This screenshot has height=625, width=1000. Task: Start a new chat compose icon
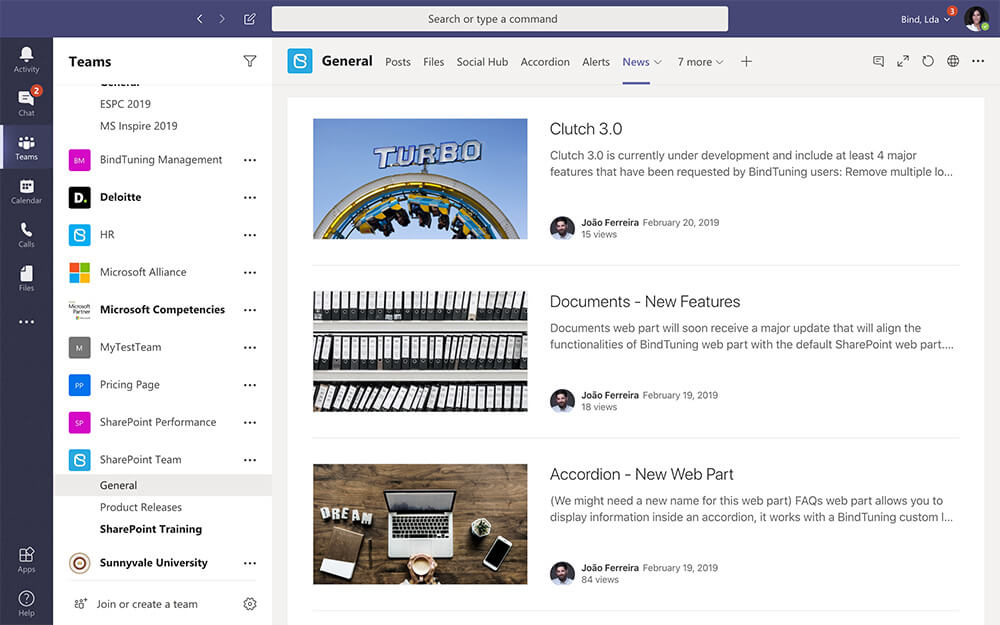249,19
